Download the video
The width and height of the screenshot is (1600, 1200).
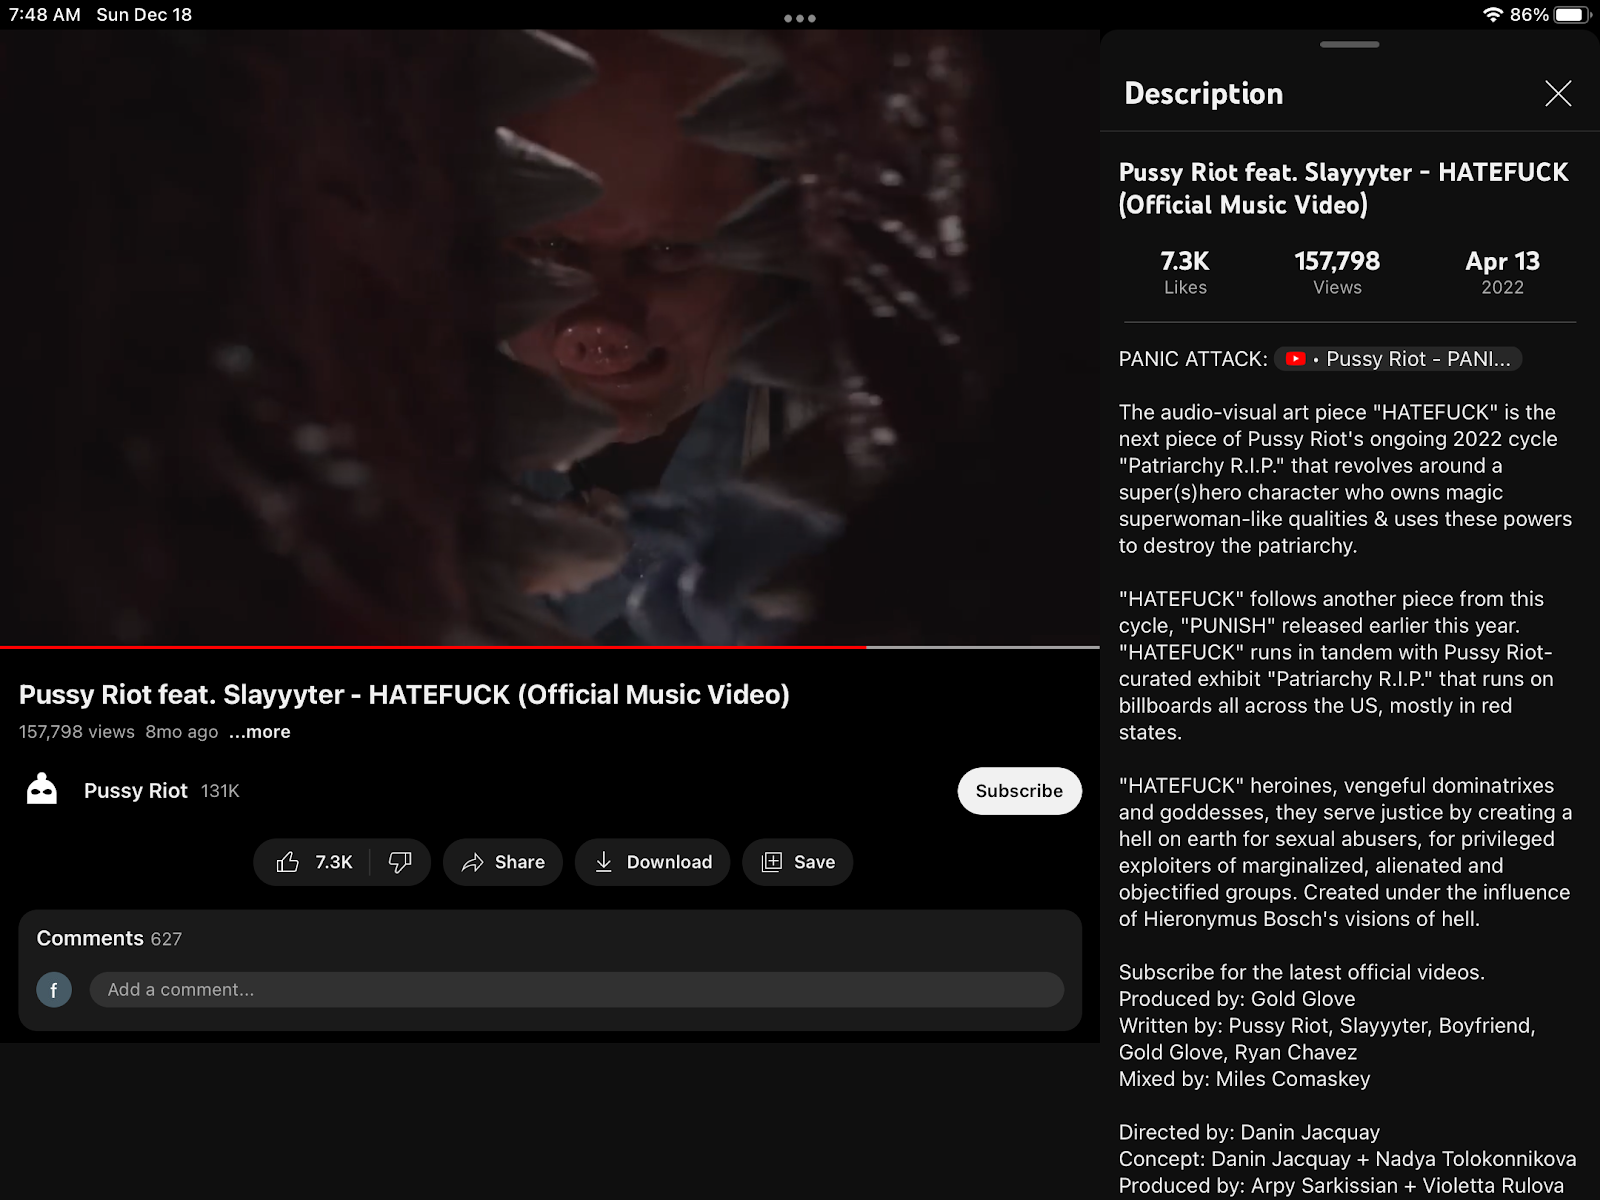click(x=652, y=862)
